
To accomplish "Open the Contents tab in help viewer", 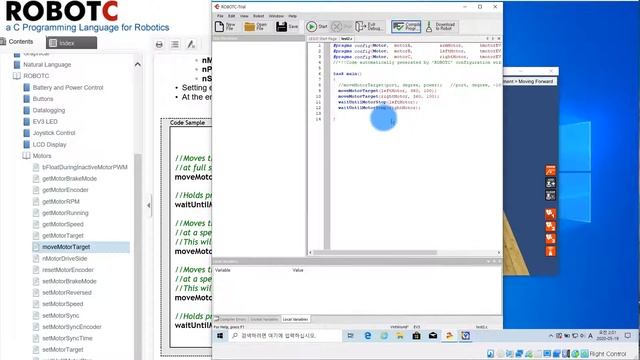I will click(17, 42).
